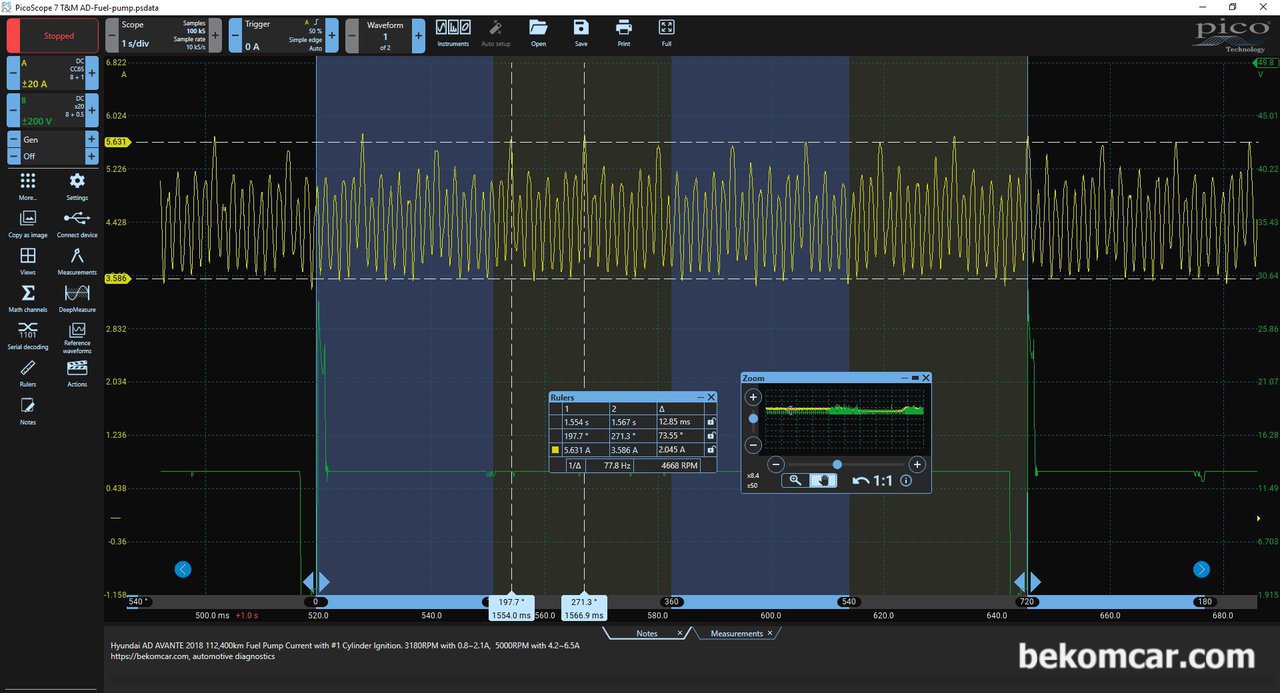The width and height of the screenshot is (1280, 693).
Task: Close the Measurements tab
Action: coord(771,634)
